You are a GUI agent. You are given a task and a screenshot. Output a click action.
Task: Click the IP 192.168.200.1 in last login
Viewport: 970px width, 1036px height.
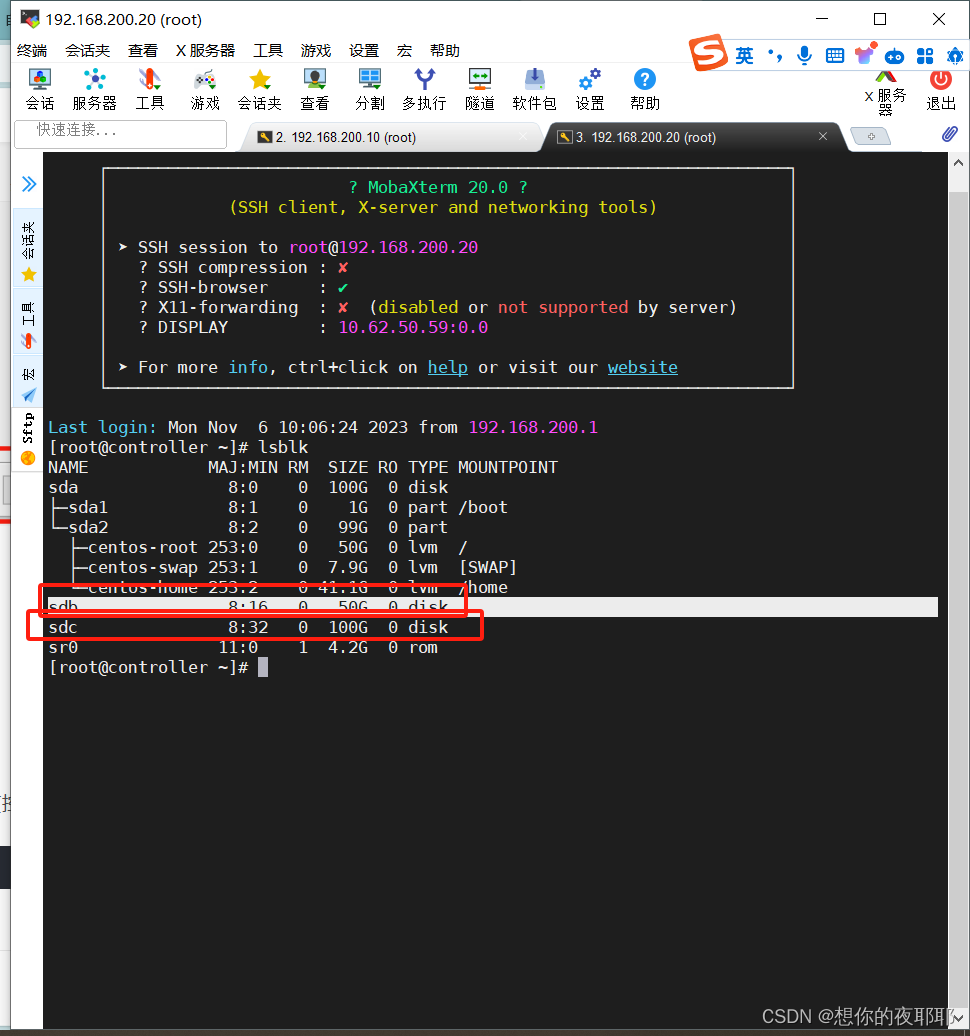pyautogui.click(x=533, y=427)
